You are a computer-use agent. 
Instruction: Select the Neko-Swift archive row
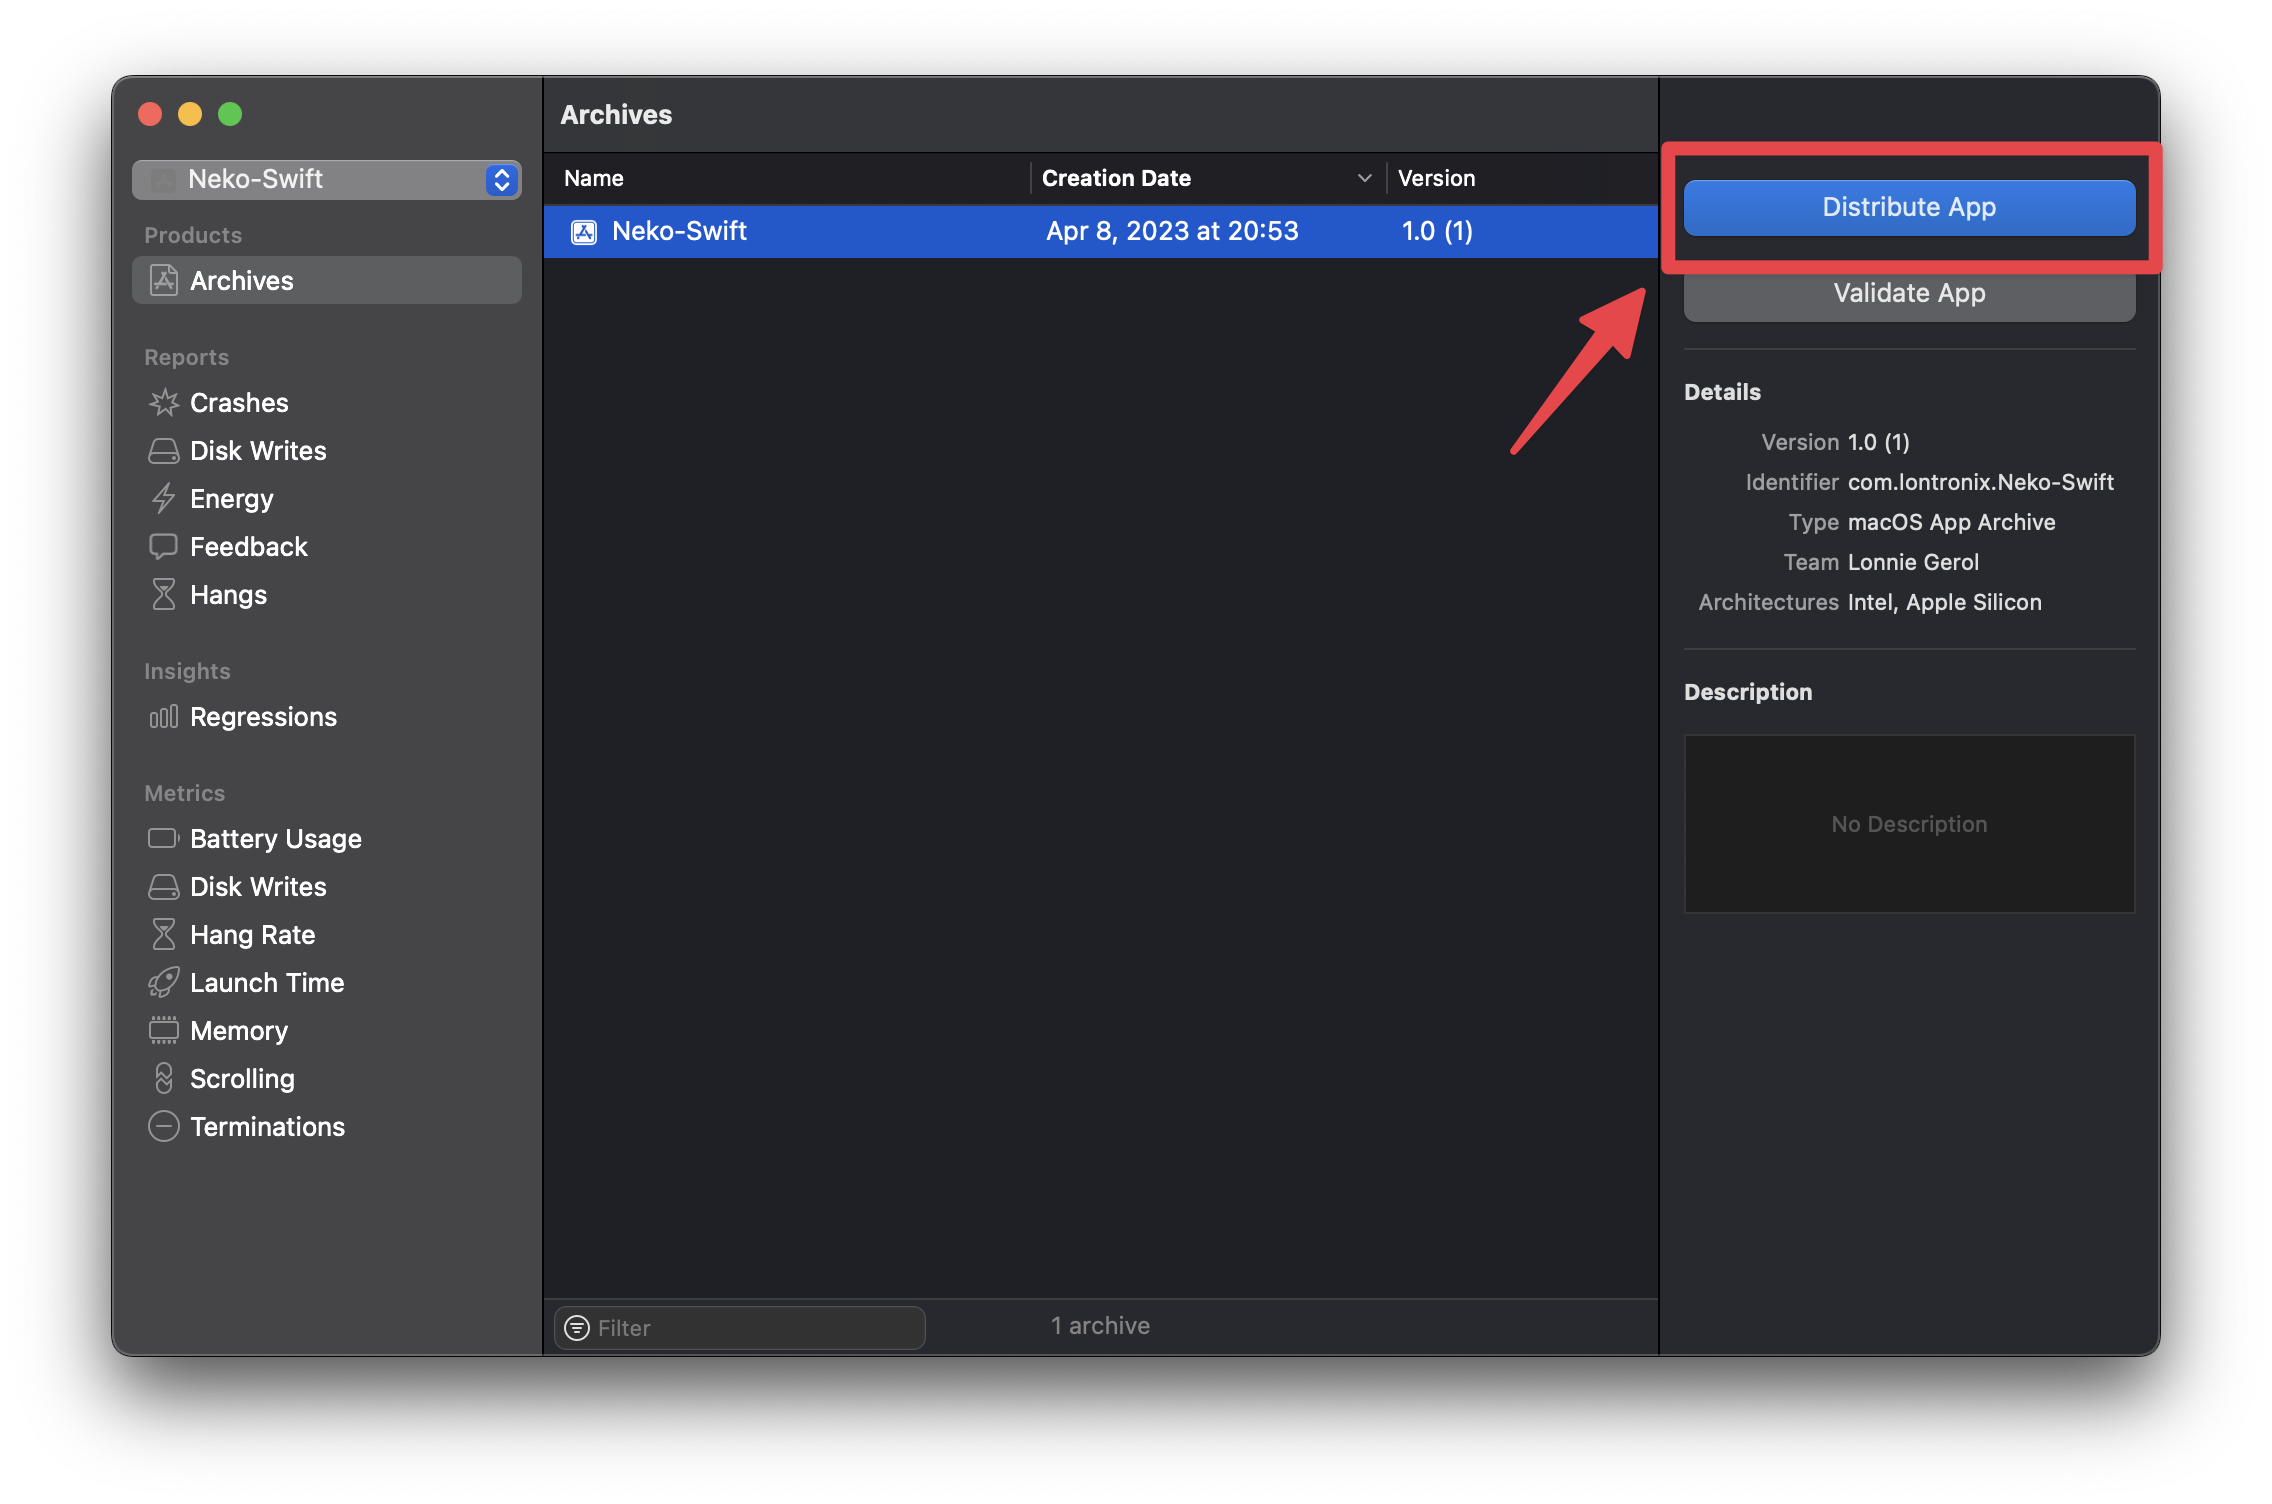[1100, 231]
